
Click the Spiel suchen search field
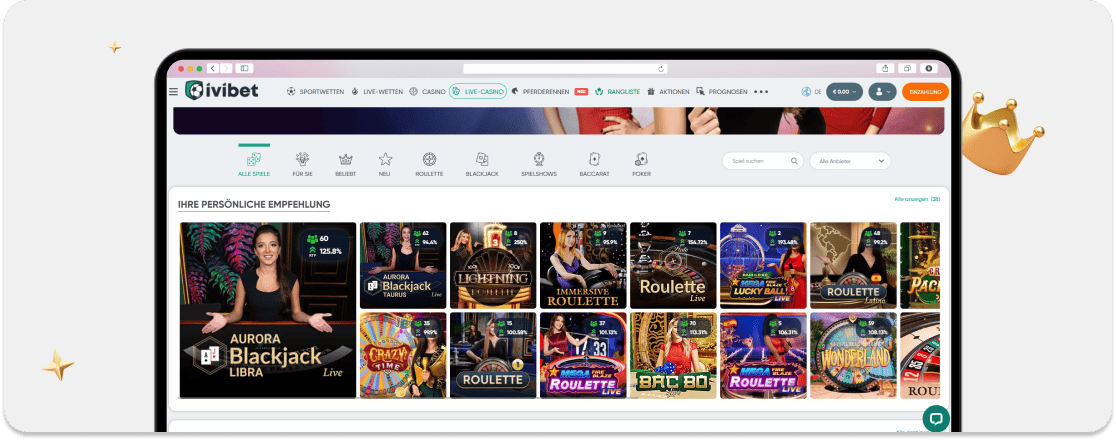(x=762, y=161)
